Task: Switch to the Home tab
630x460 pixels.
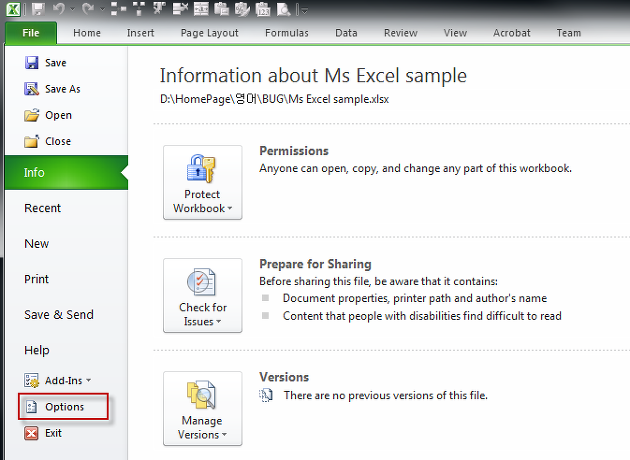Action: (x=87, y=33)
